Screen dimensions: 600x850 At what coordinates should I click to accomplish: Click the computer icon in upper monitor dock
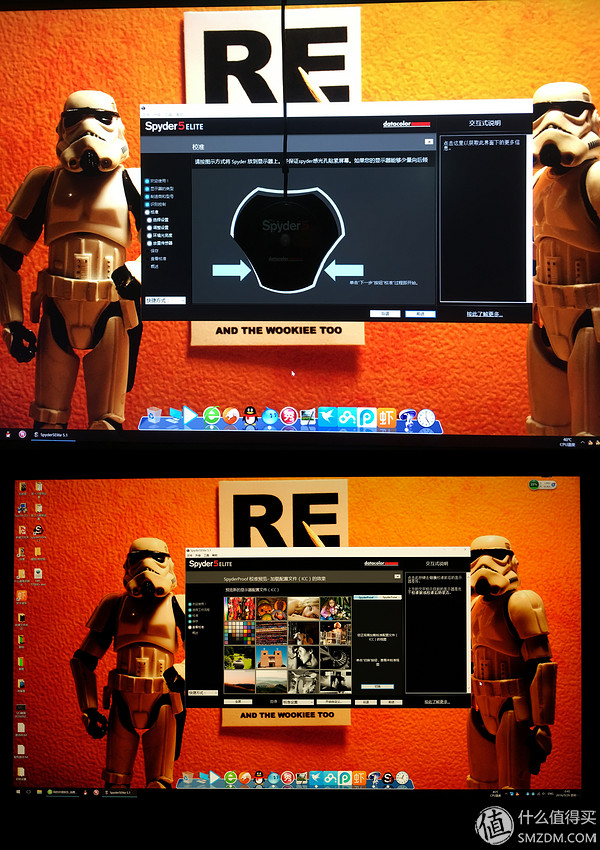(175, 416)
